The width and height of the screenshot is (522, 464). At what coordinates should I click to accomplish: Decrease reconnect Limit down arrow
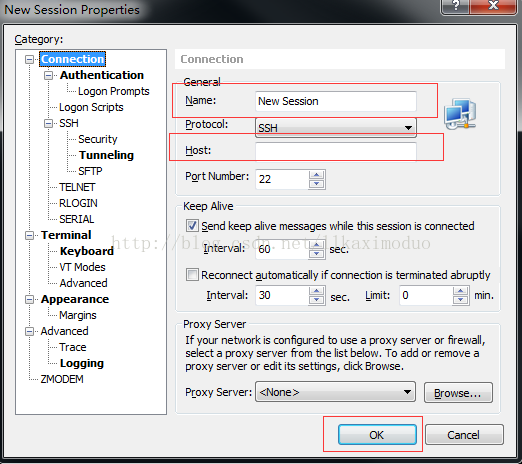pyautogui.click(x=461, y=300)
